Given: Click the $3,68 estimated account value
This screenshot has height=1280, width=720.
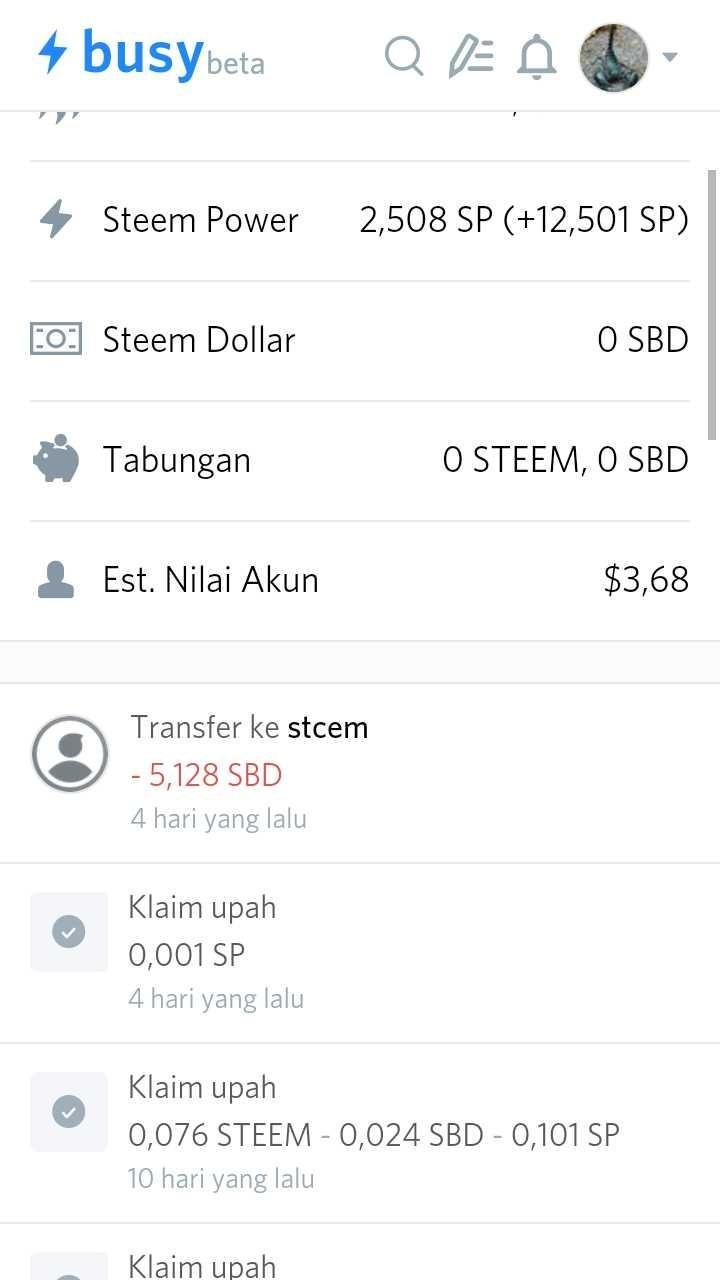Looking at the screenshot, I should [646, 580].
